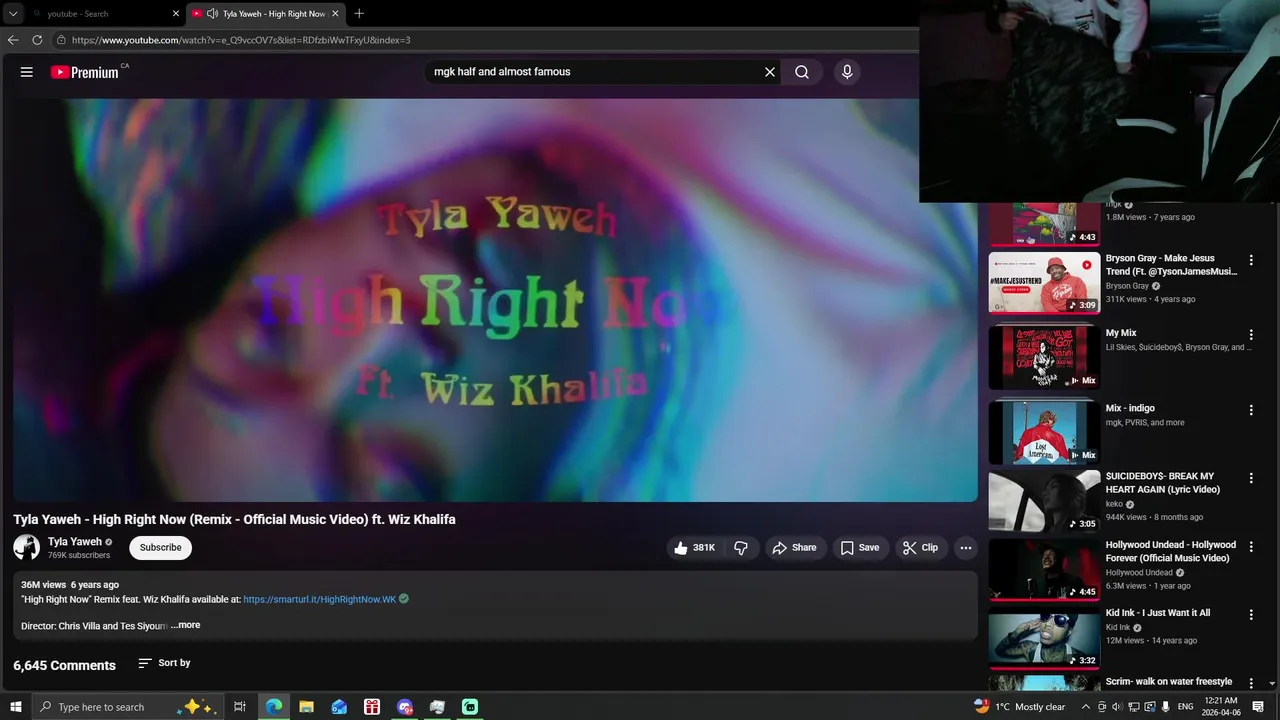Open the notification center icon

pos(1258,707)
